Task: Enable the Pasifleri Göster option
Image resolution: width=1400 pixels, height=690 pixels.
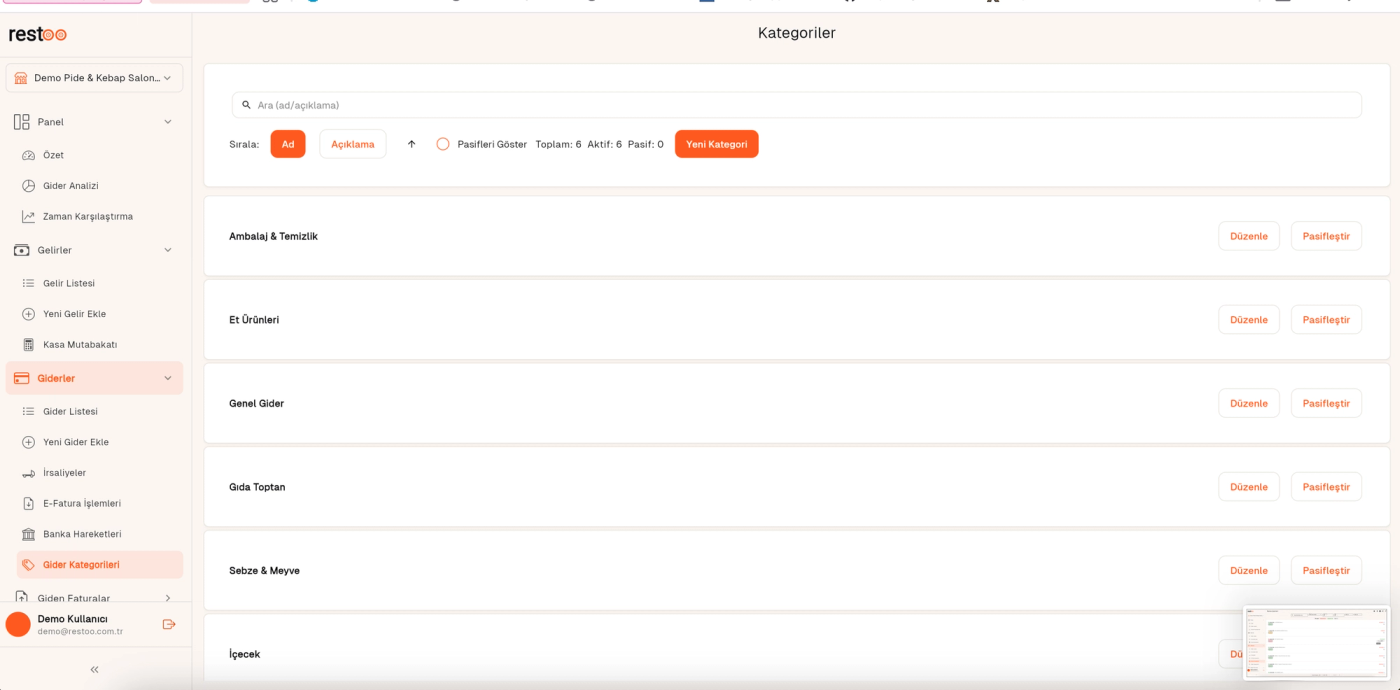Action: coord(443,144)
